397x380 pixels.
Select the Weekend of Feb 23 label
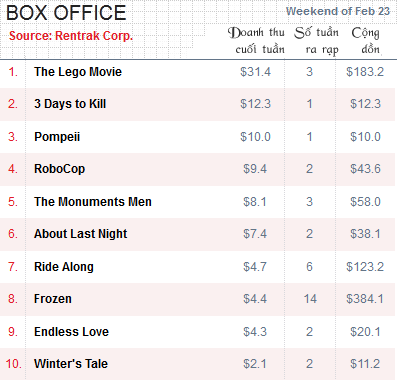coord(338,11)
